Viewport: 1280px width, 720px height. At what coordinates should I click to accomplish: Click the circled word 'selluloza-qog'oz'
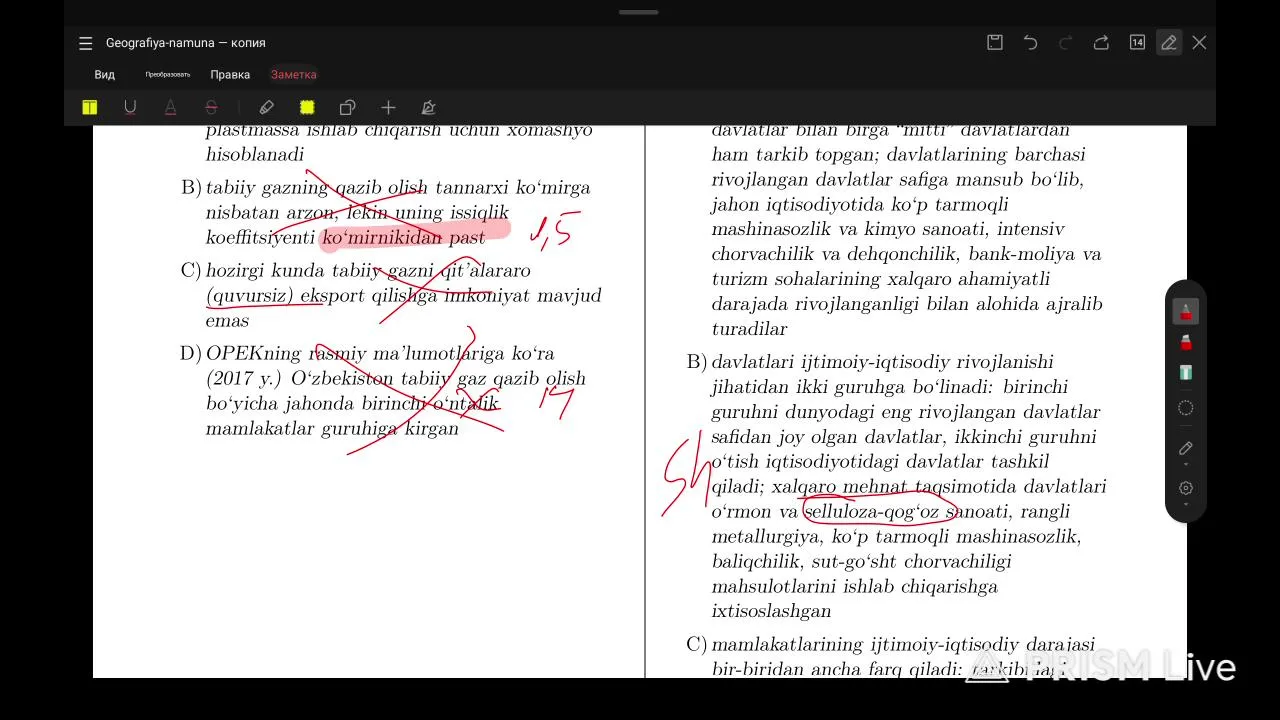click(872, 512)
